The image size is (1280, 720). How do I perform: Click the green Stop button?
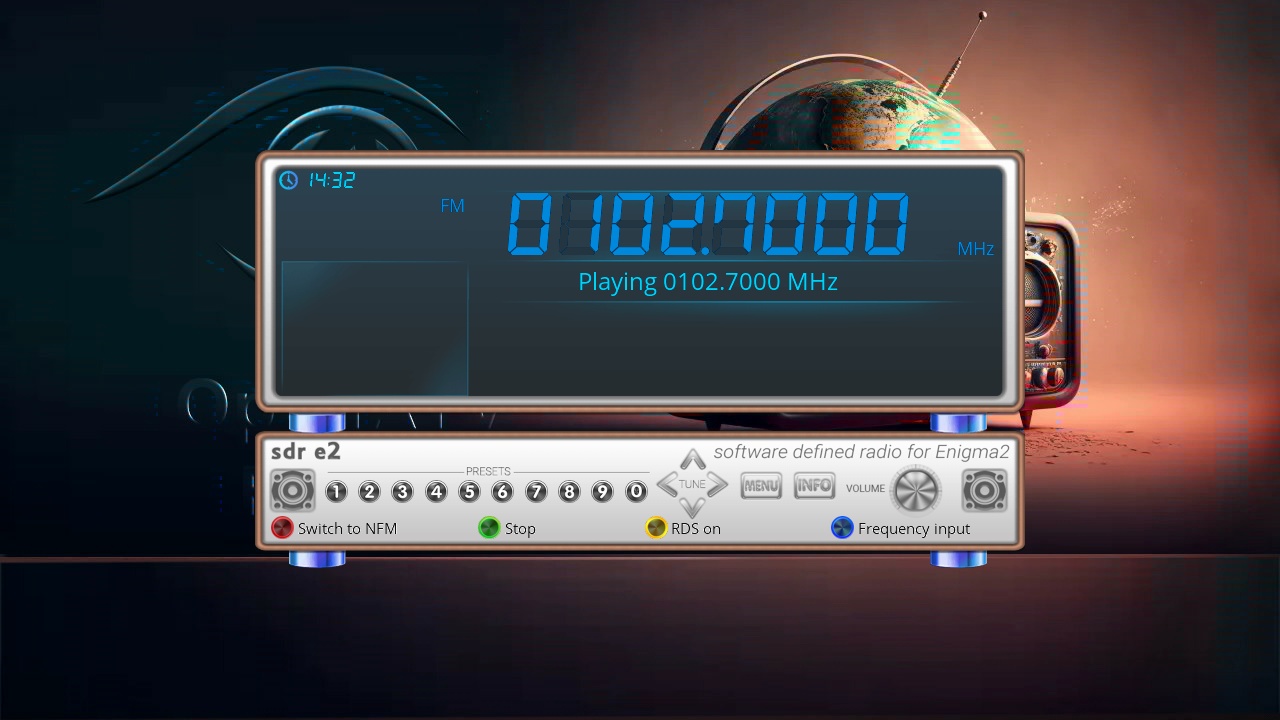tap(489, 528)
